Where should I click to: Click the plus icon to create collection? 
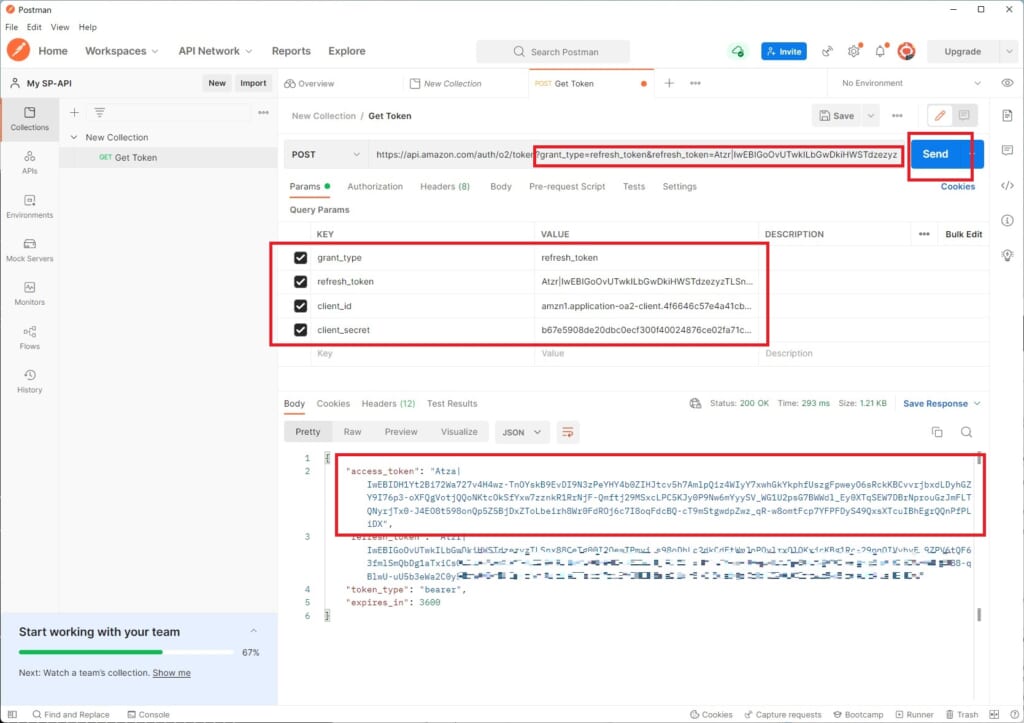[x=74, y=112]
